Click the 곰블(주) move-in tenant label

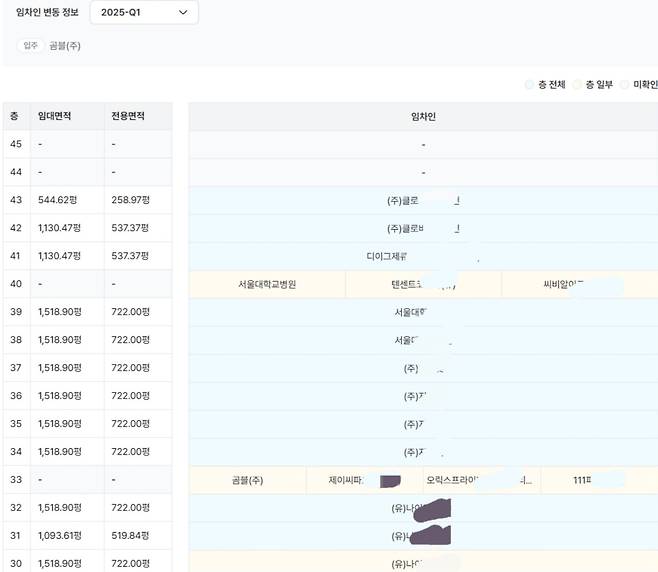click(65, 46)
